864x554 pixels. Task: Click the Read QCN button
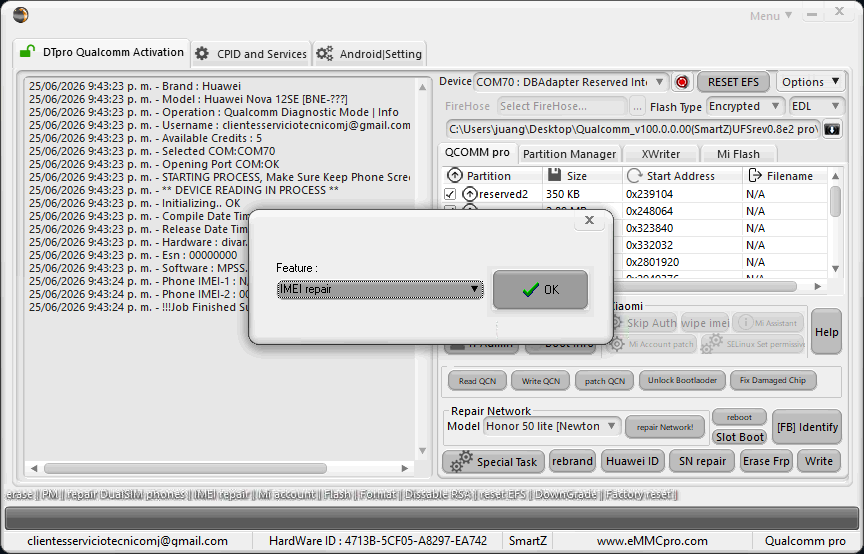pos(477,381)
